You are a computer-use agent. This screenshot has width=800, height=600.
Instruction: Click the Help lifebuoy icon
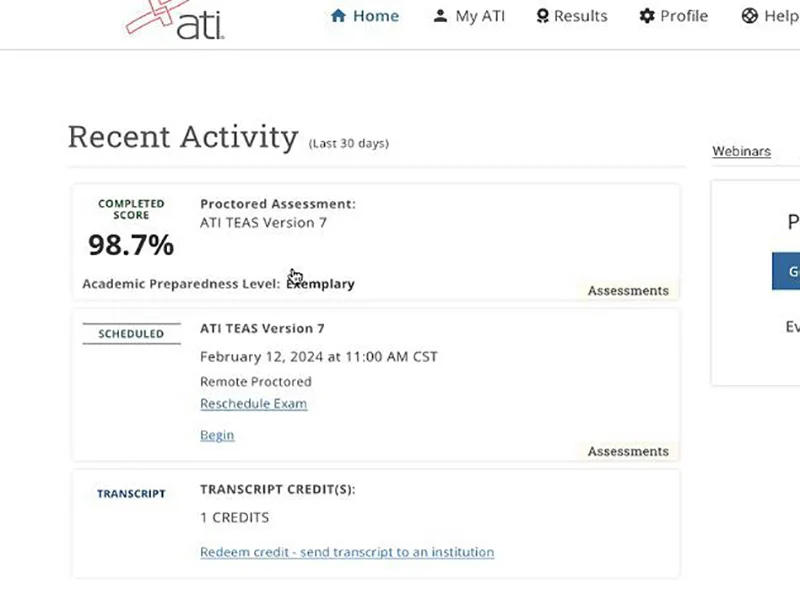click(750, 16)
